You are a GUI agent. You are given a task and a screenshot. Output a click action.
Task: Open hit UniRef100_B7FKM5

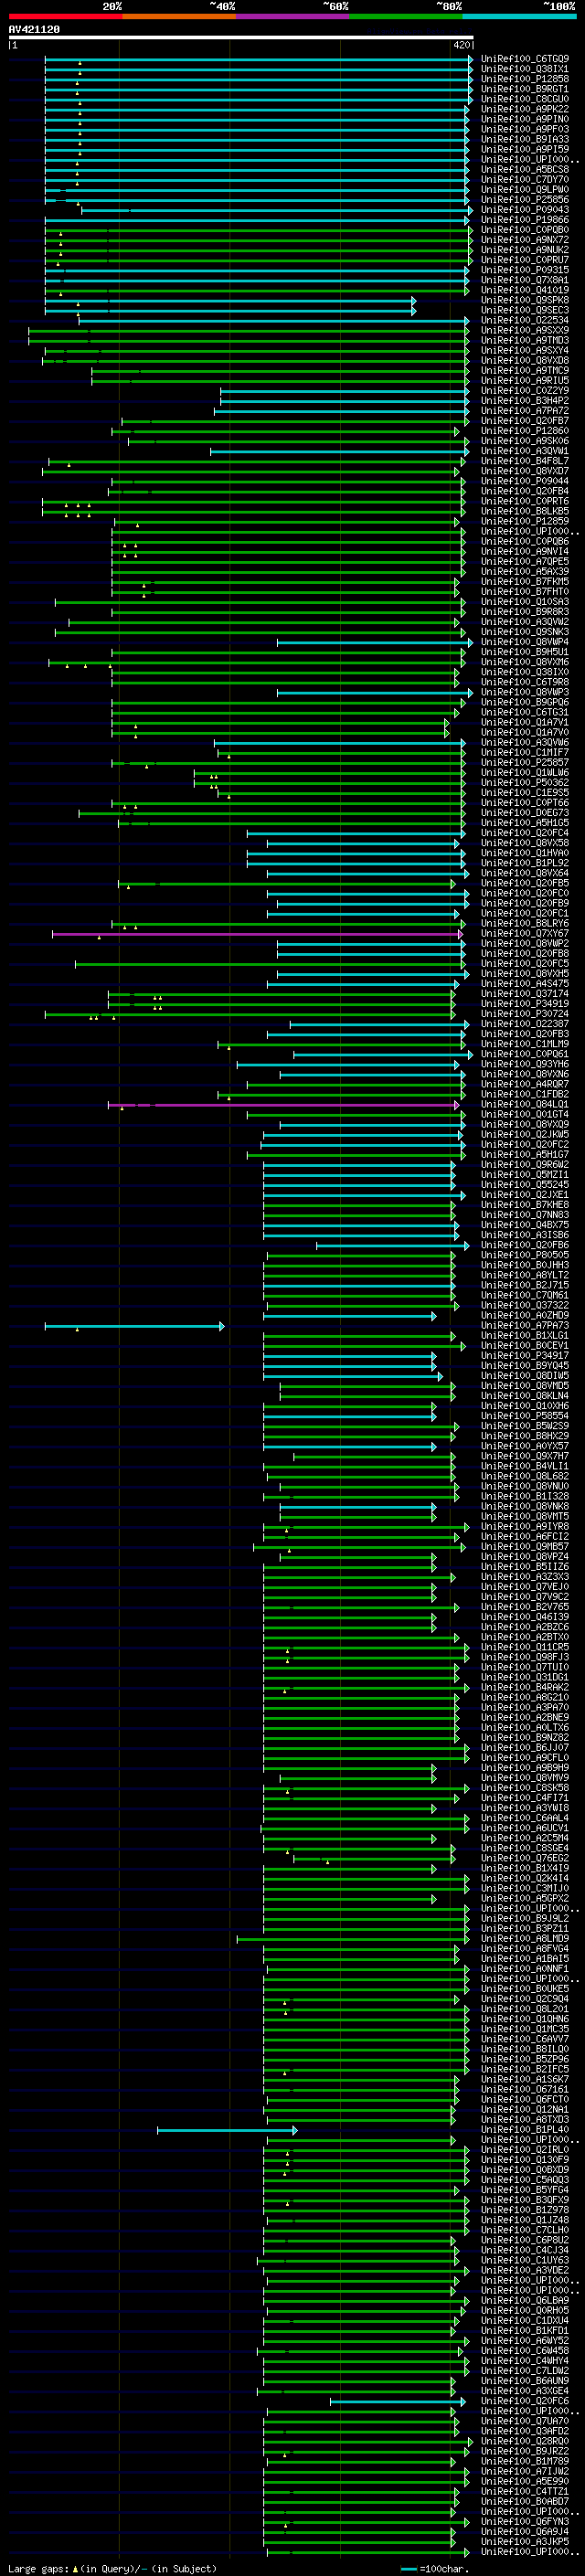pyautogui.click(x=525, y=582)
